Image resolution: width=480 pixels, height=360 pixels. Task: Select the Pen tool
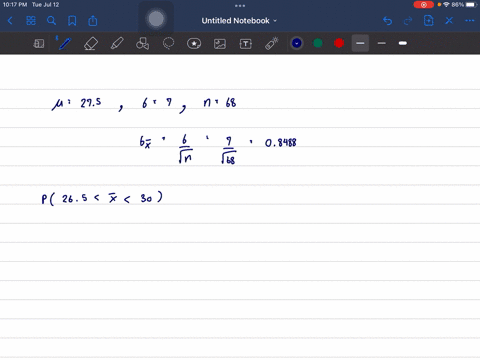64,43
